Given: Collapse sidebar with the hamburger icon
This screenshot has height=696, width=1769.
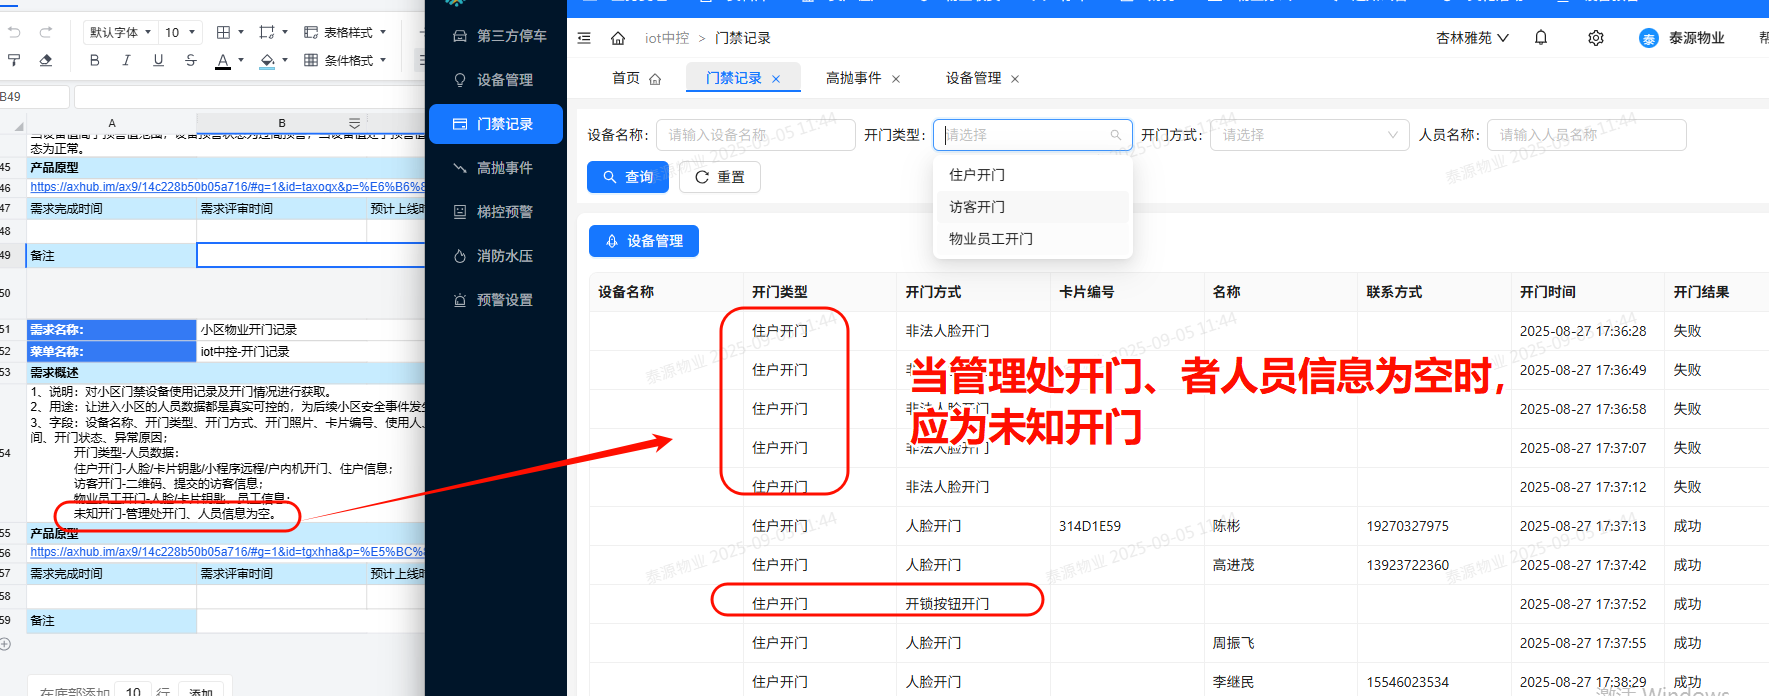Looking at the screenshot, I should (x=584, y=38).
